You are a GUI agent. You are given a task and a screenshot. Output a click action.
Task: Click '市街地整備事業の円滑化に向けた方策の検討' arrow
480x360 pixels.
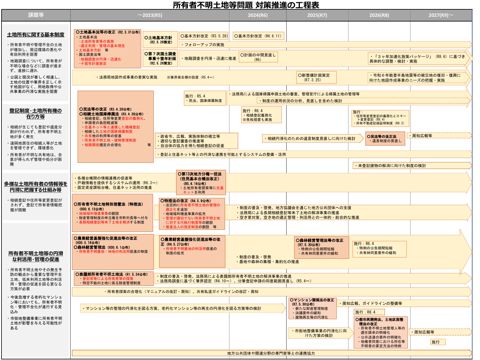pyautogui.click(x=320, y=333)
